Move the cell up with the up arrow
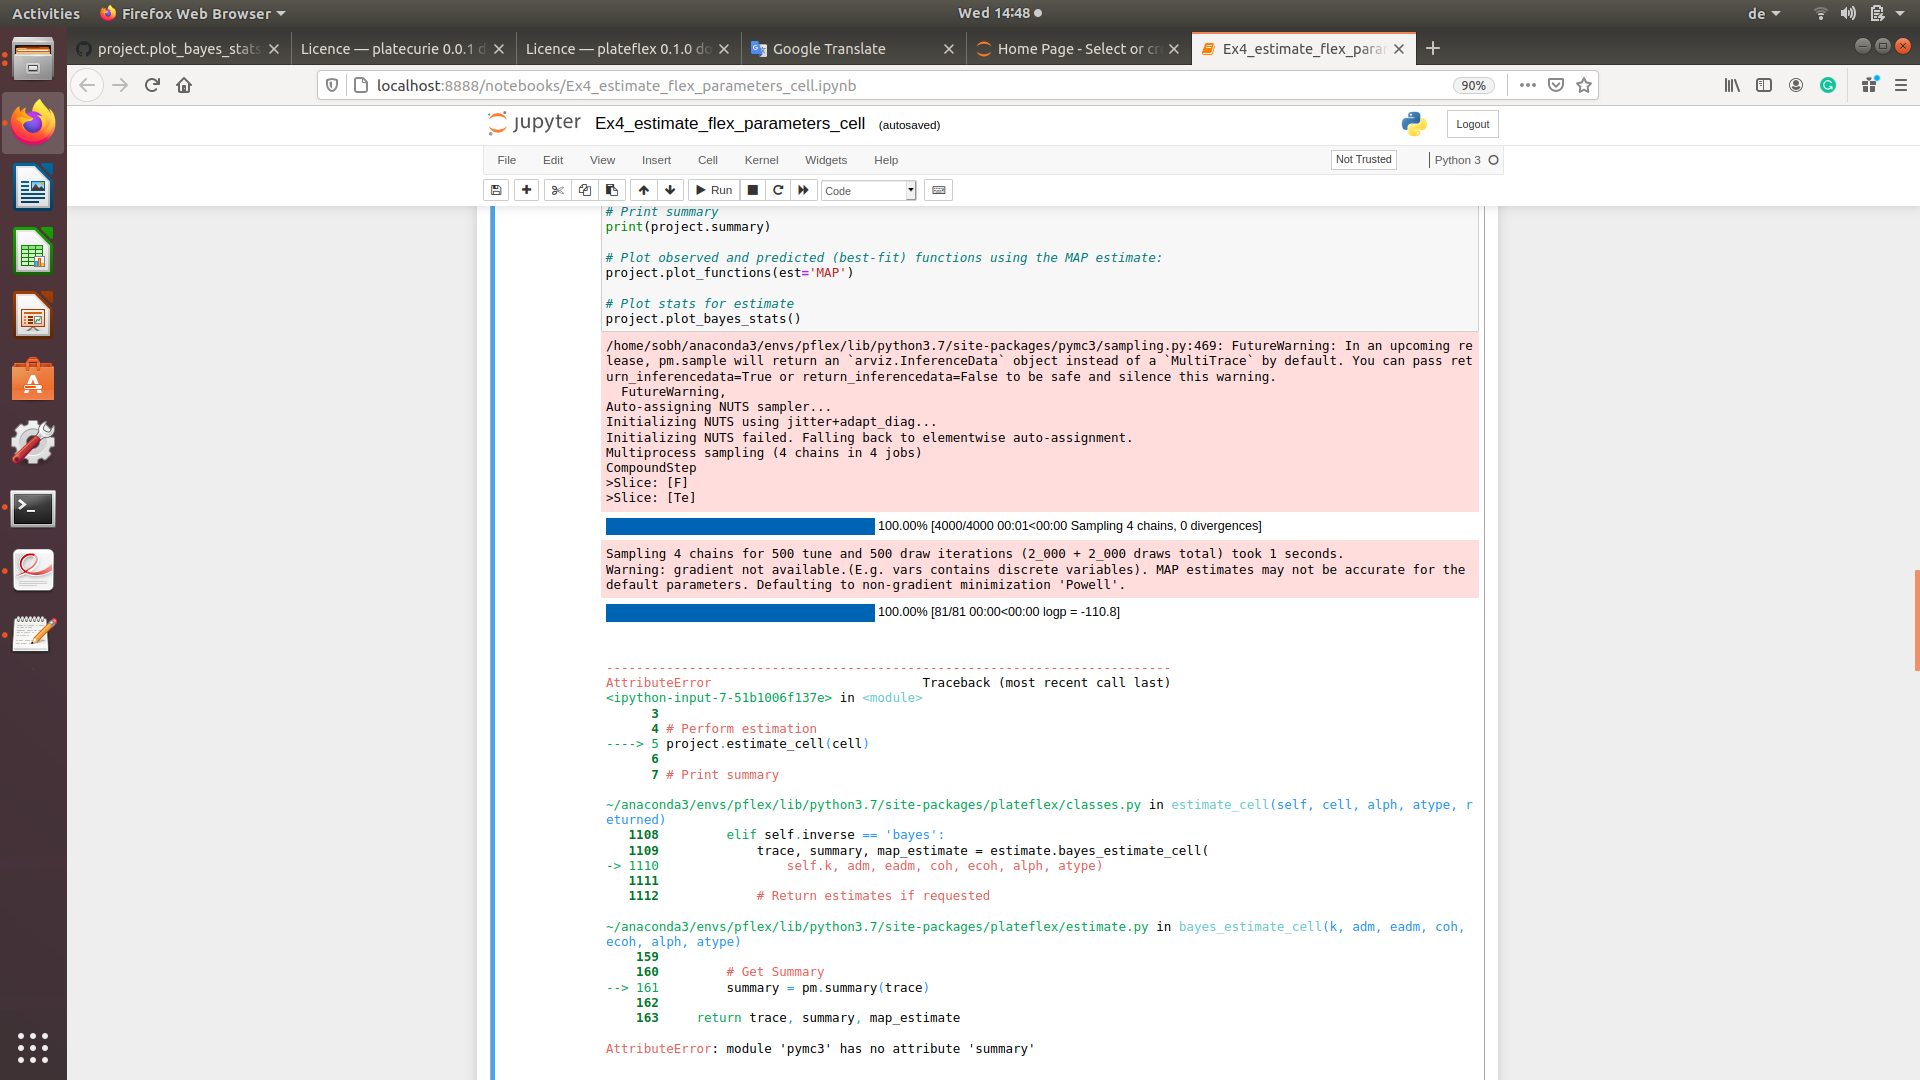The image size is (1920, 1080). coord(643,190)
